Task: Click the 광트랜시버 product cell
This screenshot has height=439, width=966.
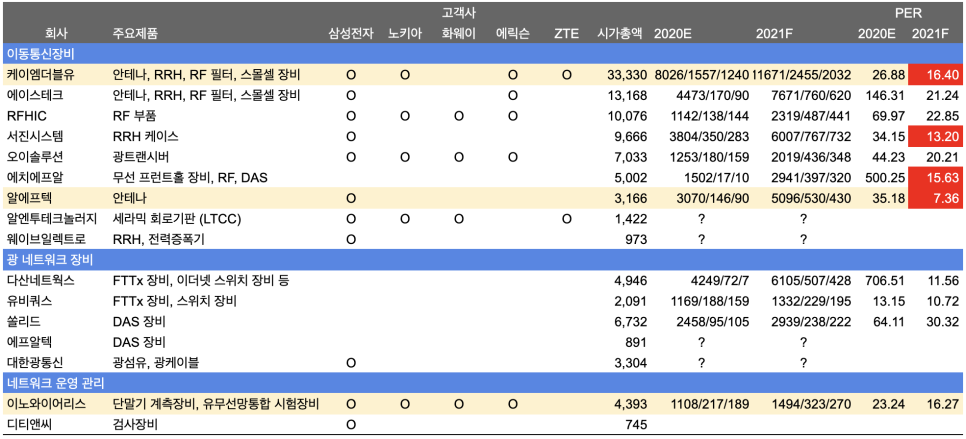Action: click(x=140, y=158)
